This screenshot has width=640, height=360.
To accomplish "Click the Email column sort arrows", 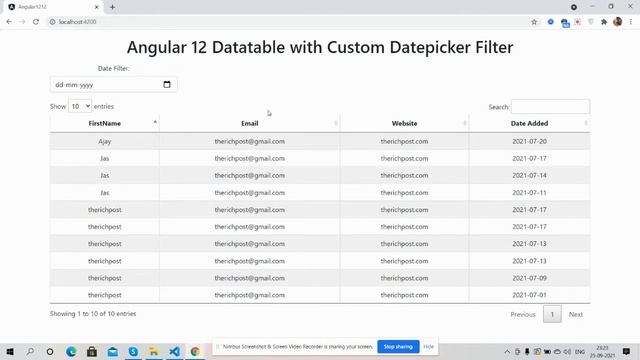I will click(336, 123).
